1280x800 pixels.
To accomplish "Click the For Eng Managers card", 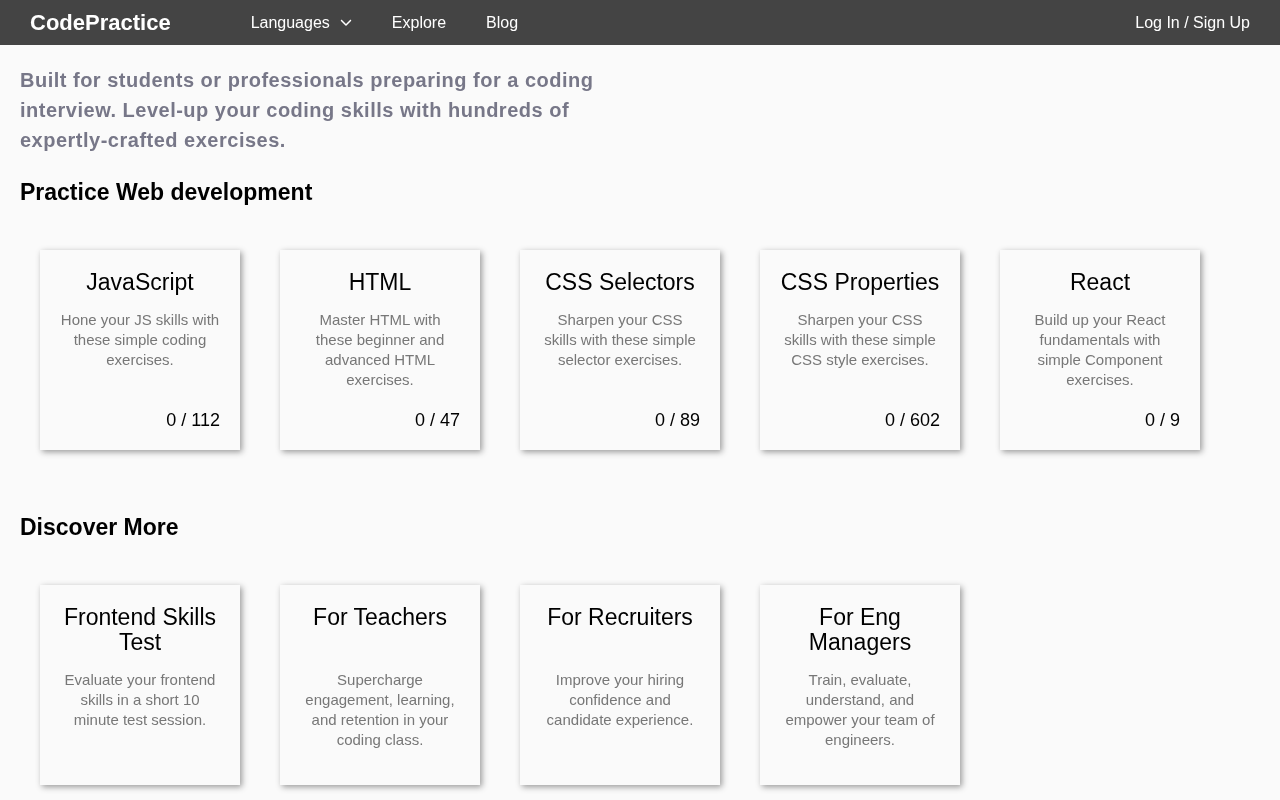I will 860,680.
